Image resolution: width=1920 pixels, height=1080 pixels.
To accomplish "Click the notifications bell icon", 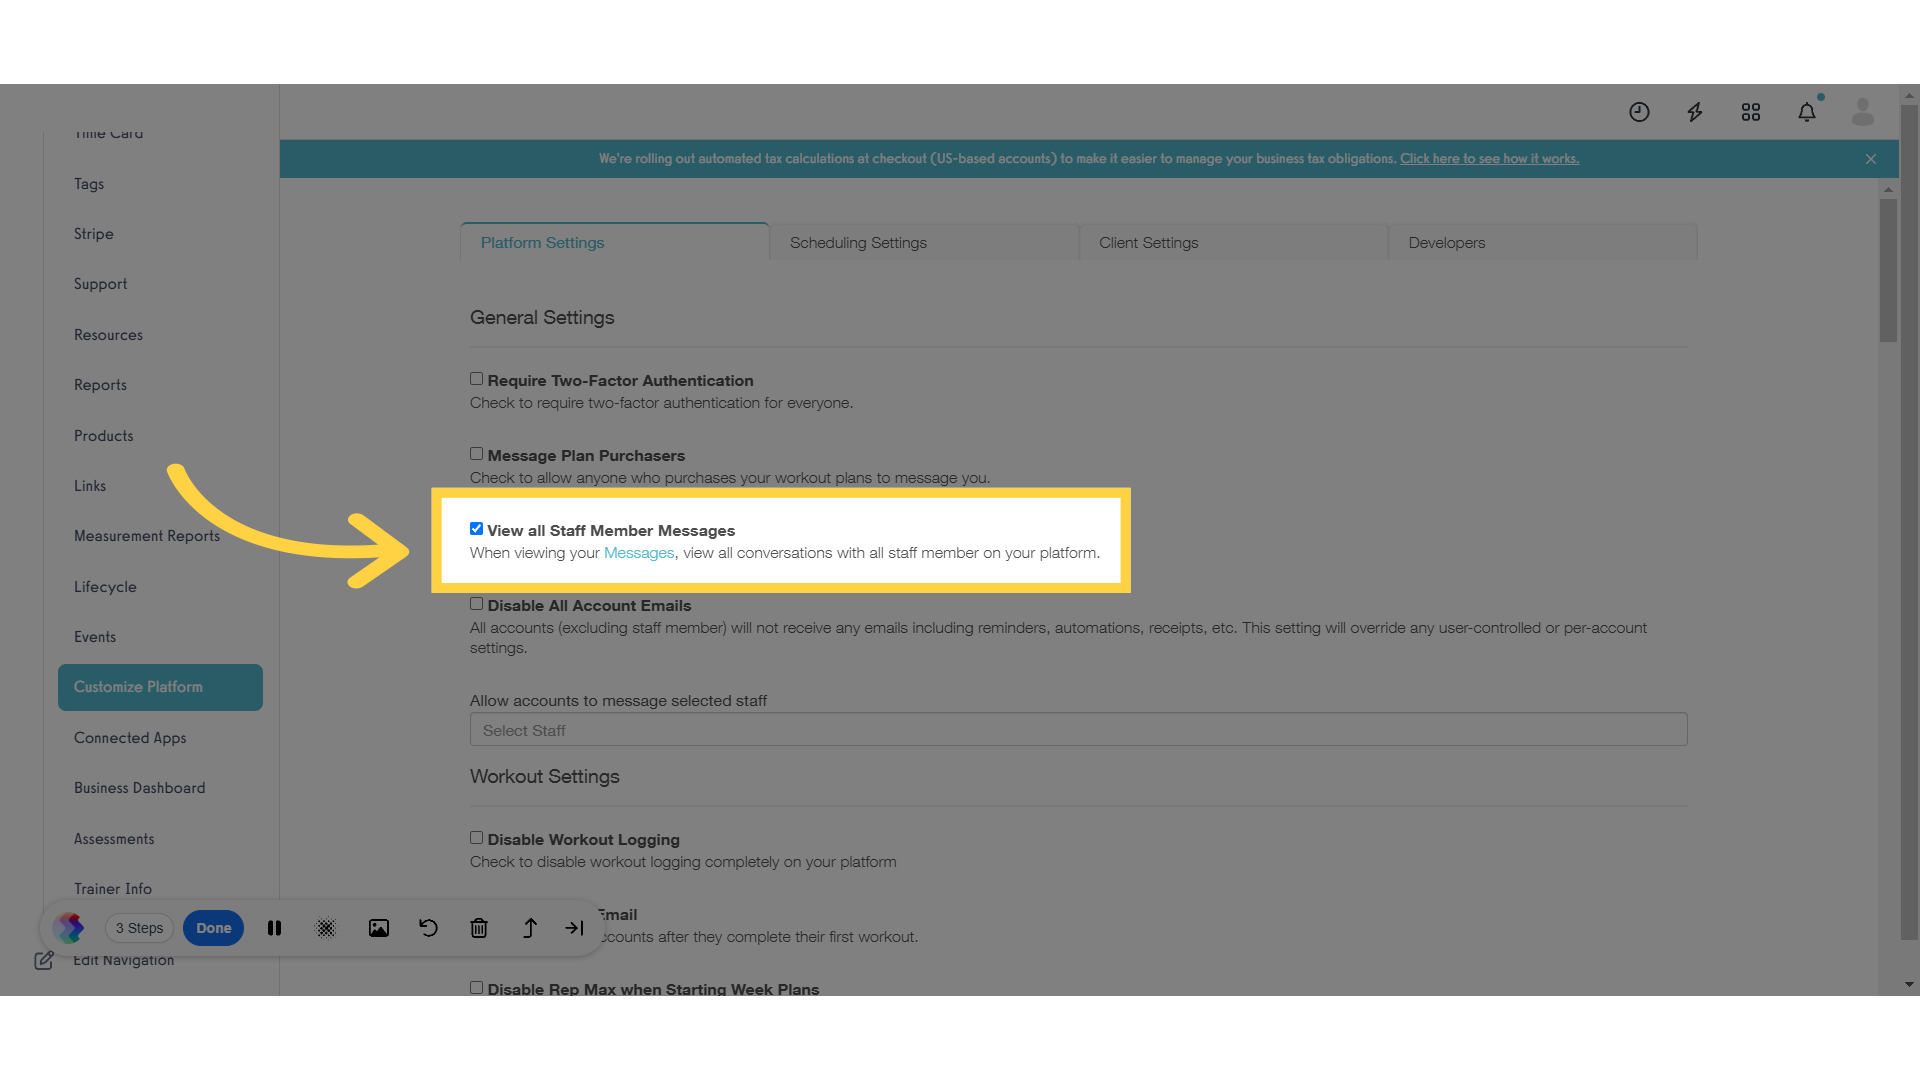I will click(1807, 111).
